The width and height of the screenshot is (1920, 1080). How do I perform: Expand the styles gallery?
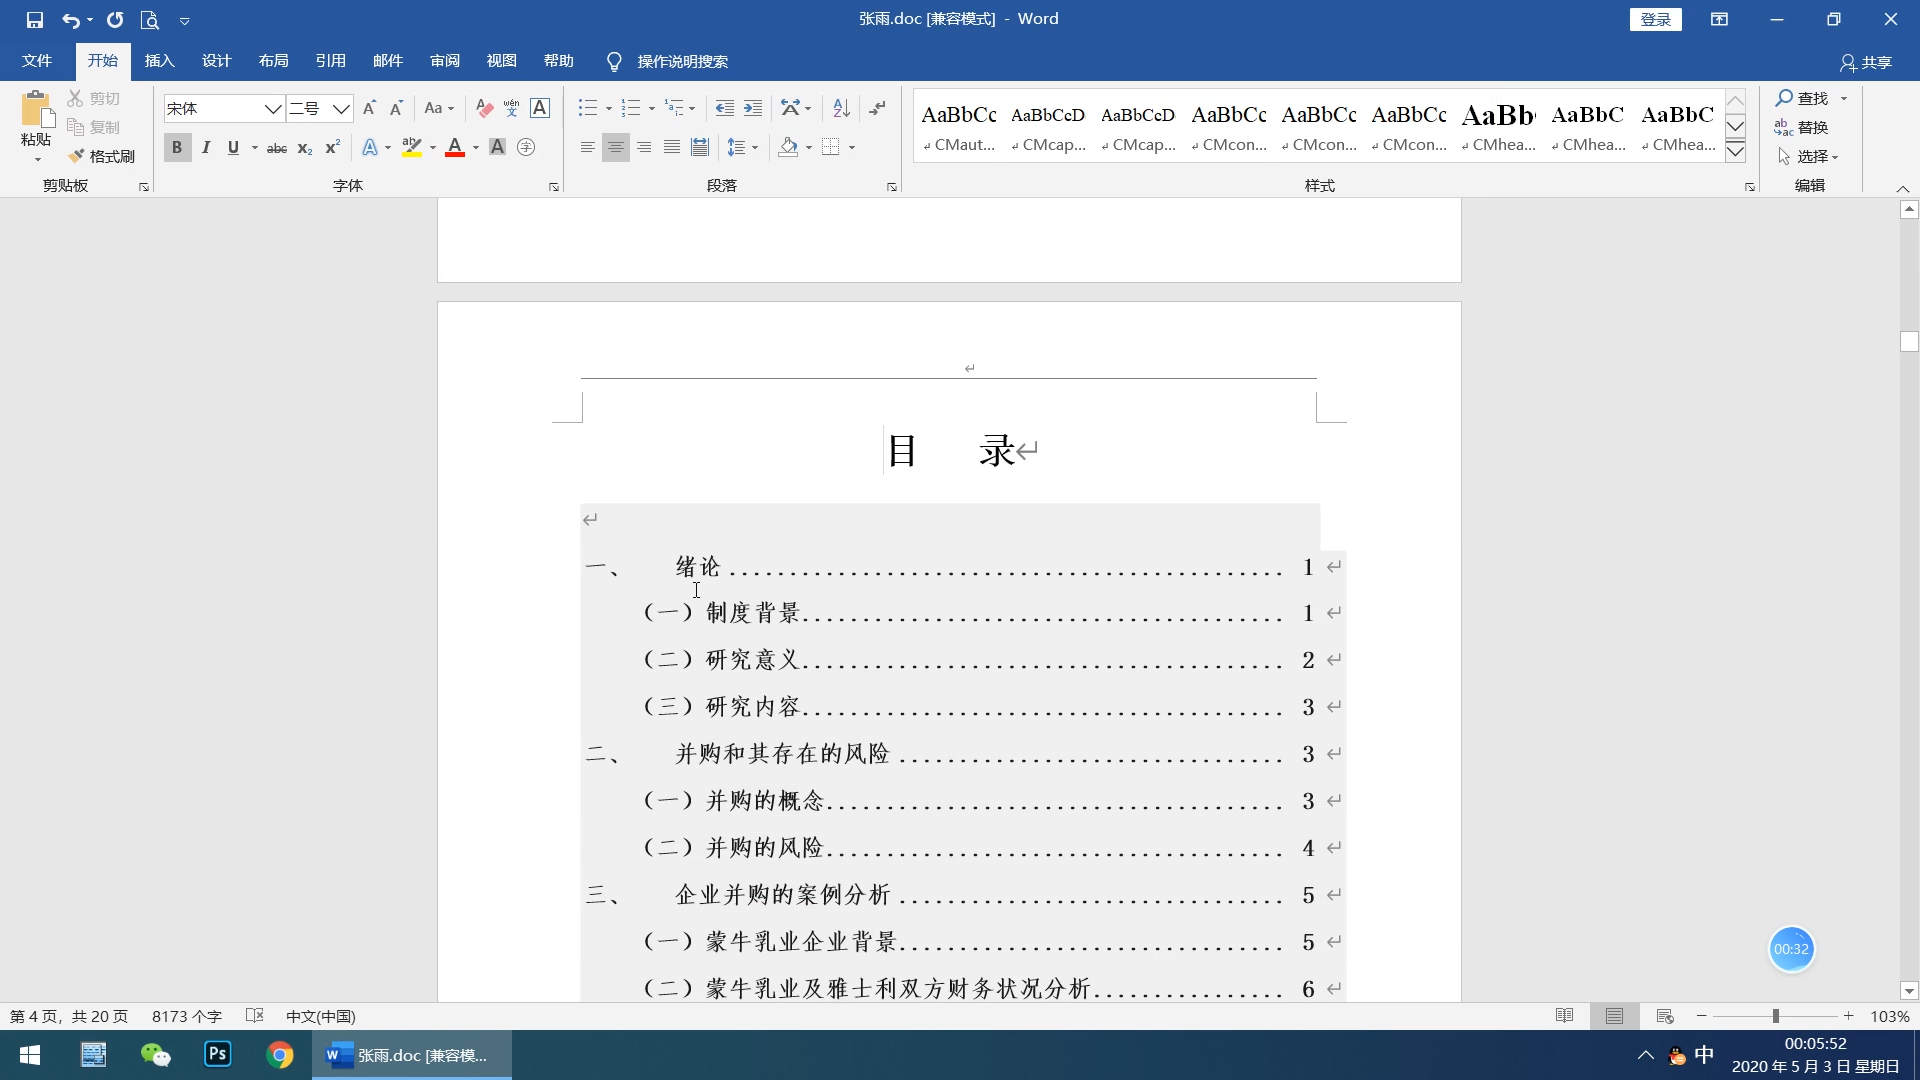point(1736,152)
